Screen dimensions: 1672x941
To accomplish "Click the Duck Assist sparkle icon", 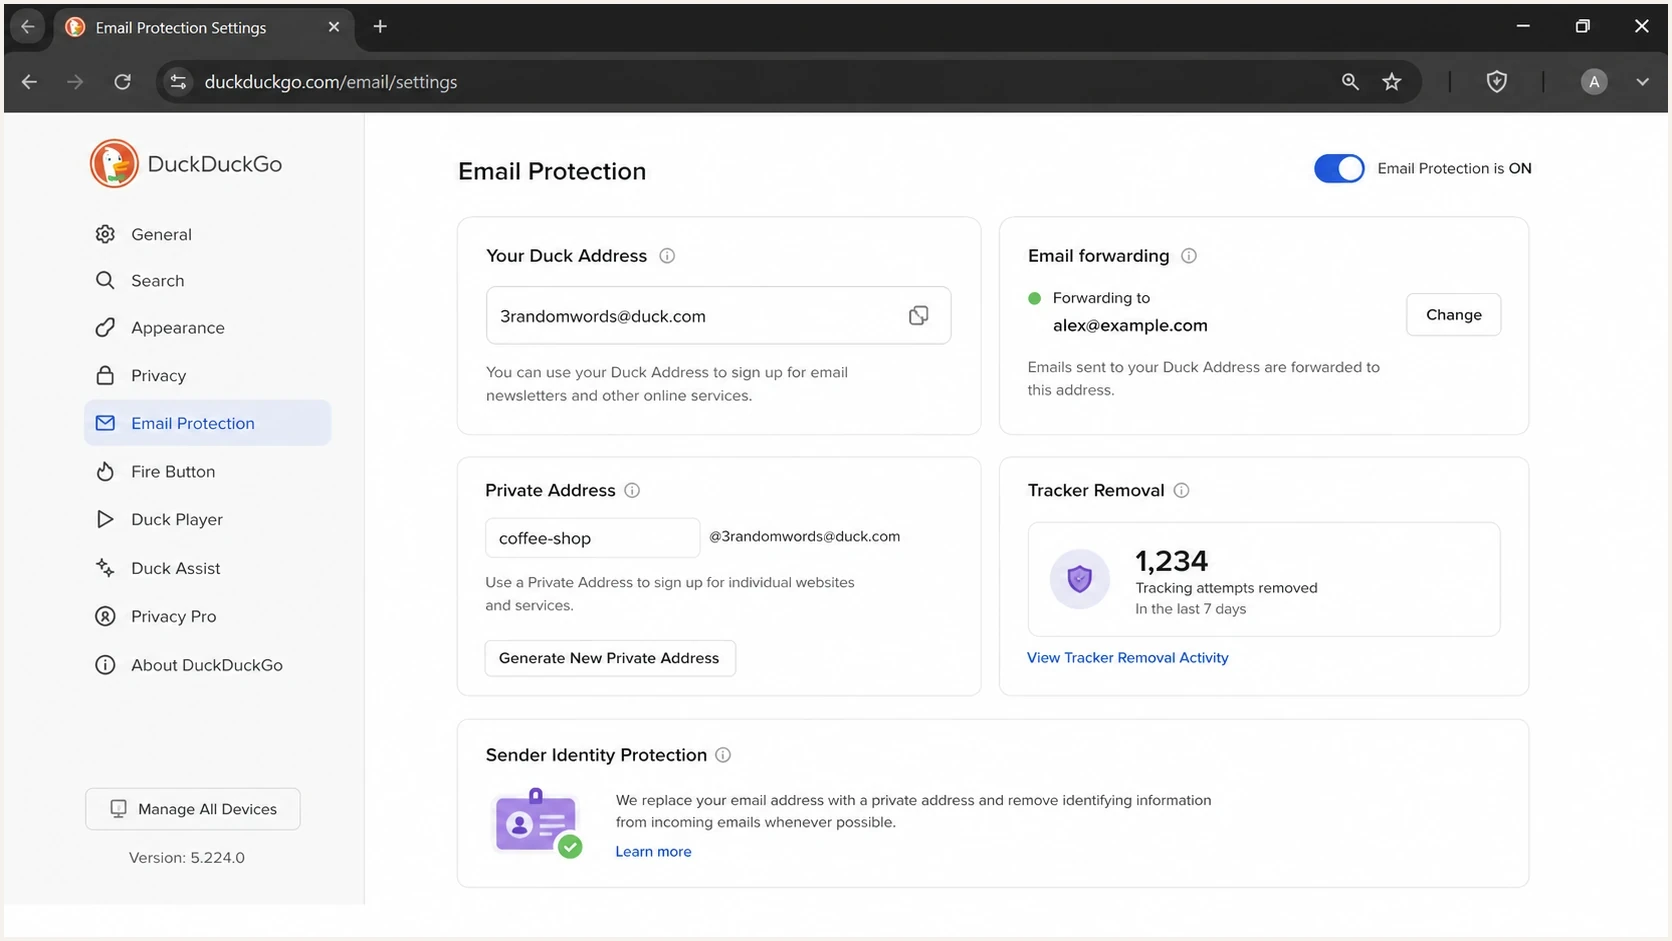I will click(x=105, y=567).
